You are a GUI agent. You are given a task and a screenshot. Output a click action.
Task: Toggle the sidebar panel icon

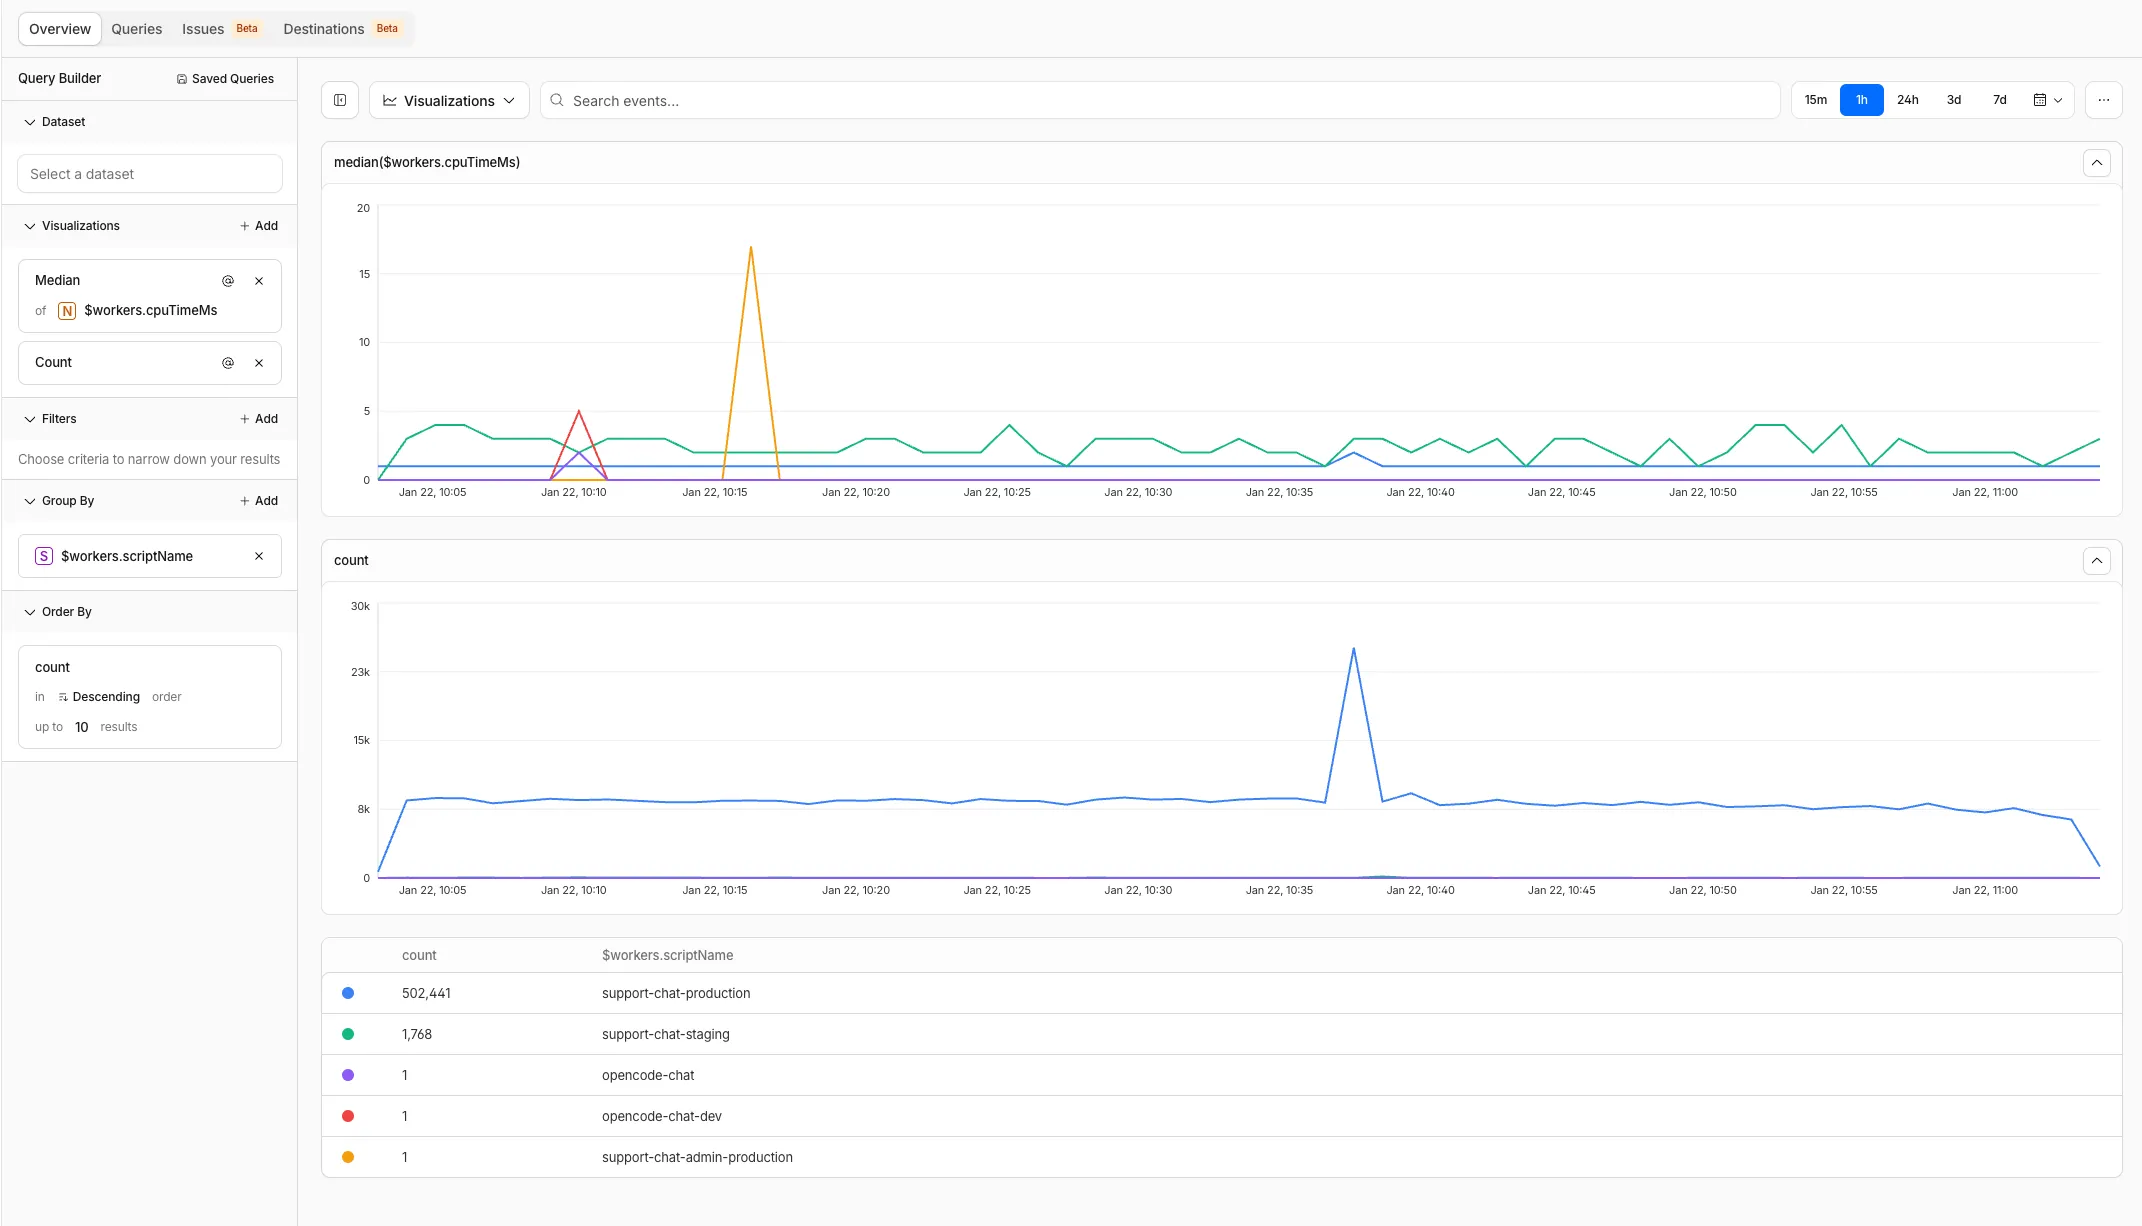340,100
